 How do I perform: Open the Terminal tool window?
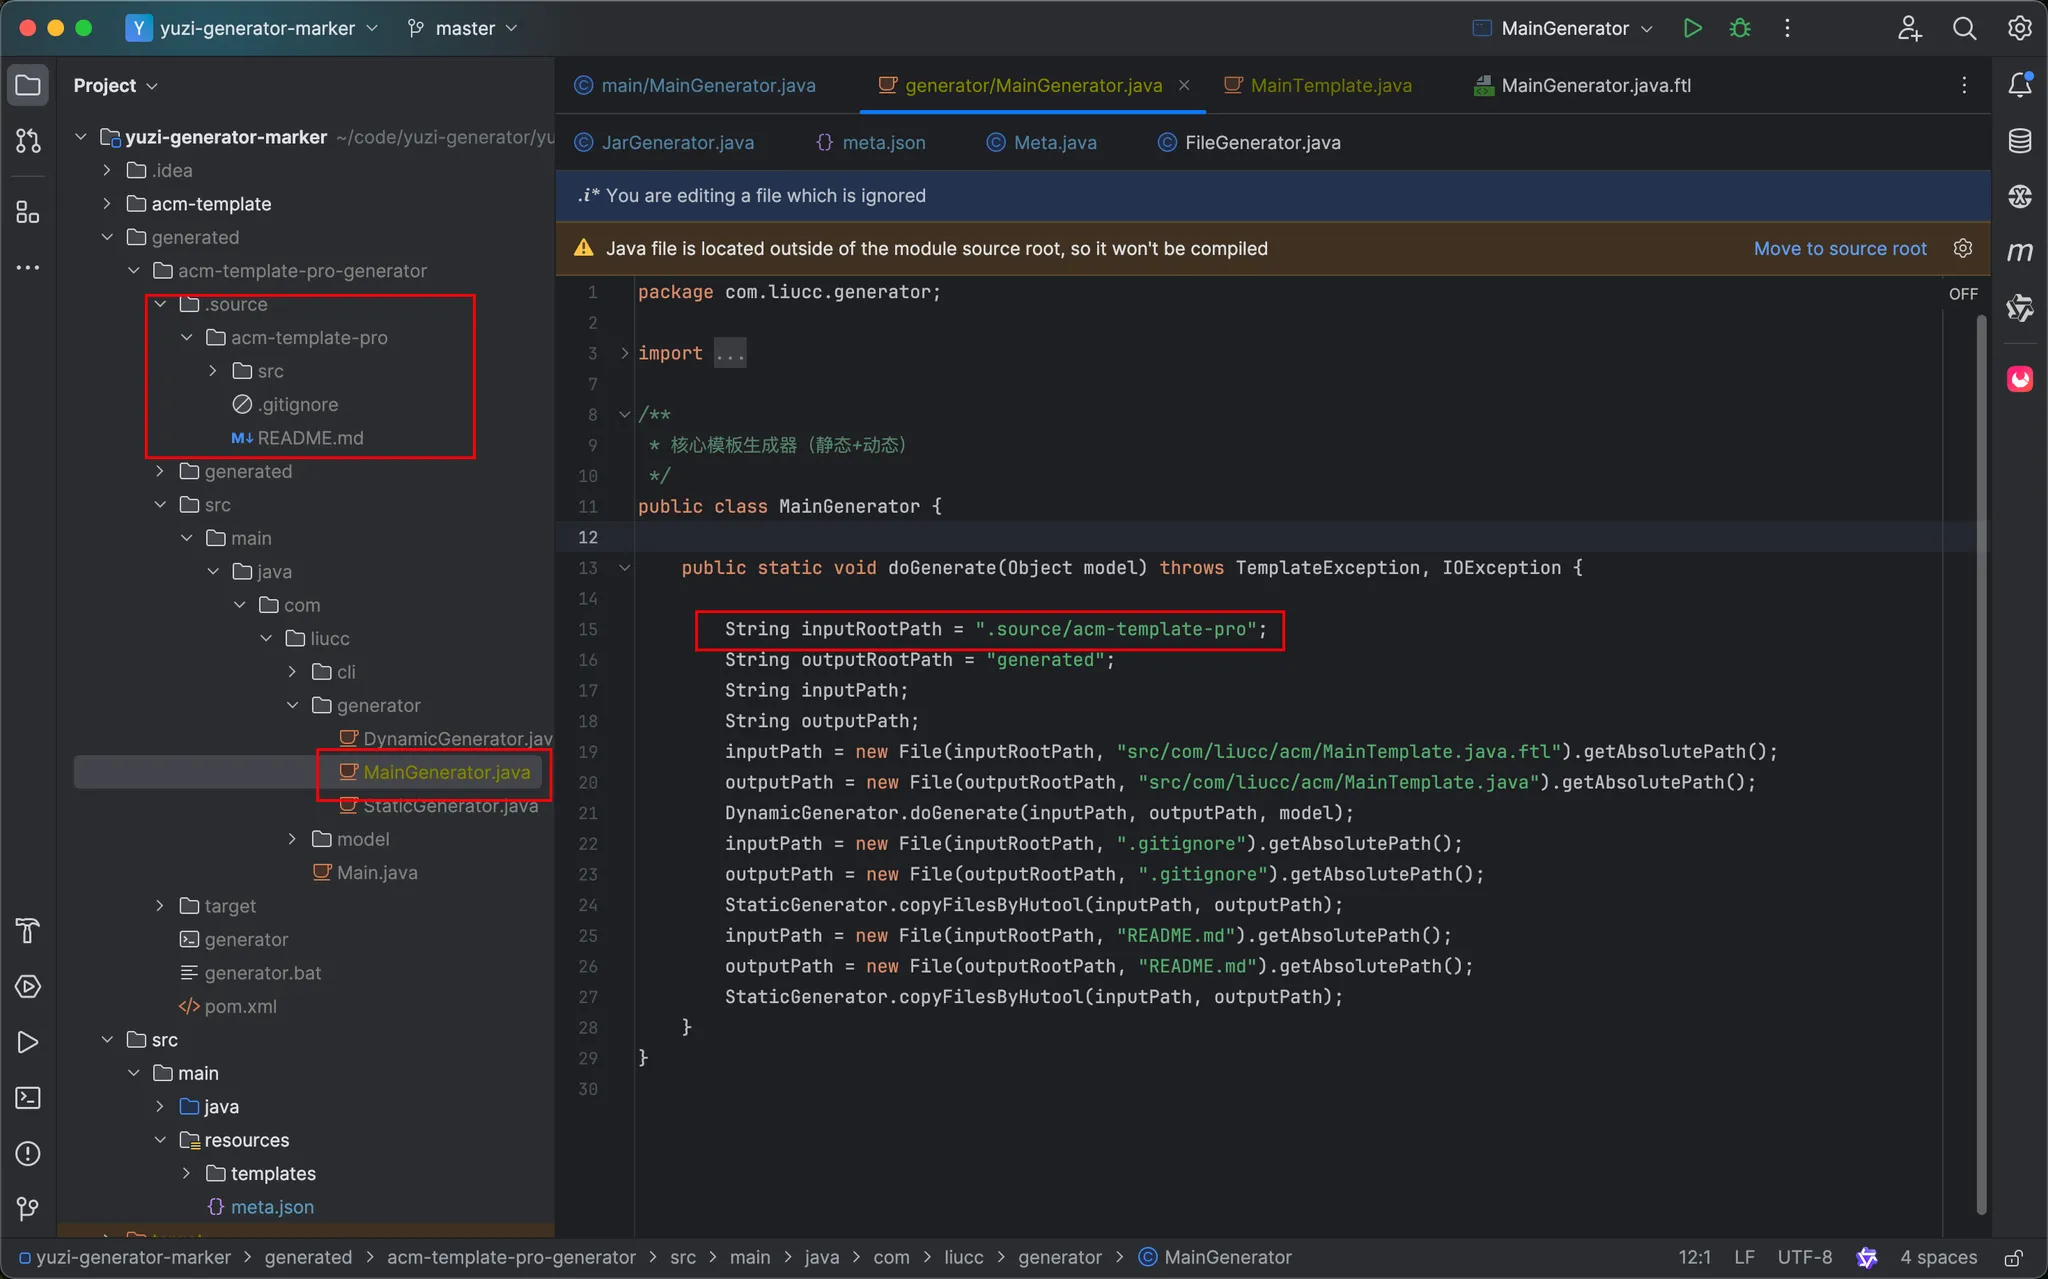click(x=28, y=1097)
